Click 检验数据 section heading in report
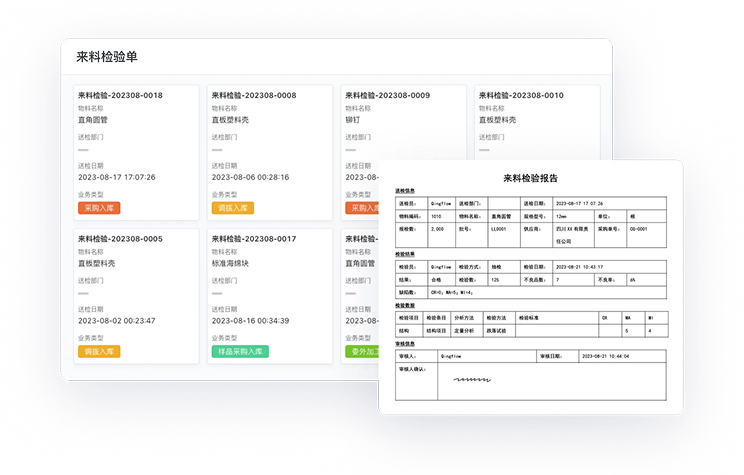 pyautogui.click(x=405, y=305)
